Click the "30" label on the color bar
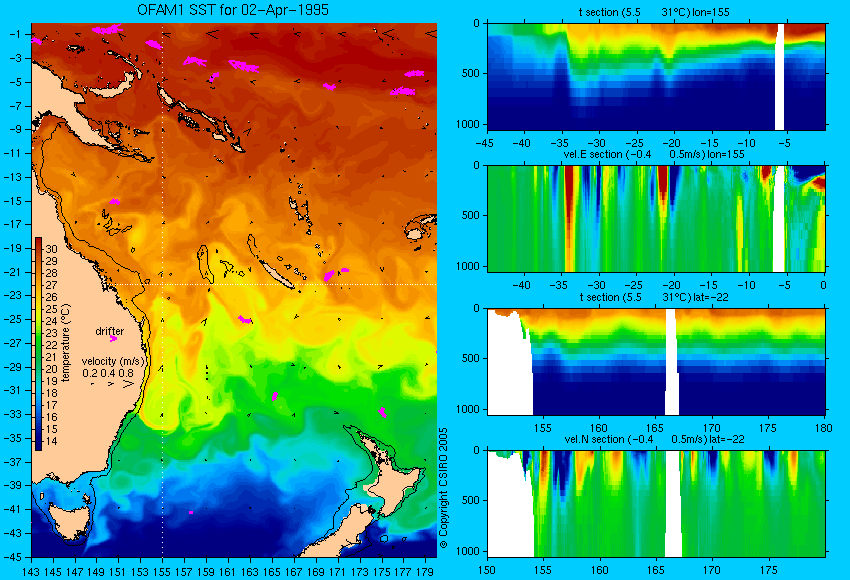 [51, 249]
